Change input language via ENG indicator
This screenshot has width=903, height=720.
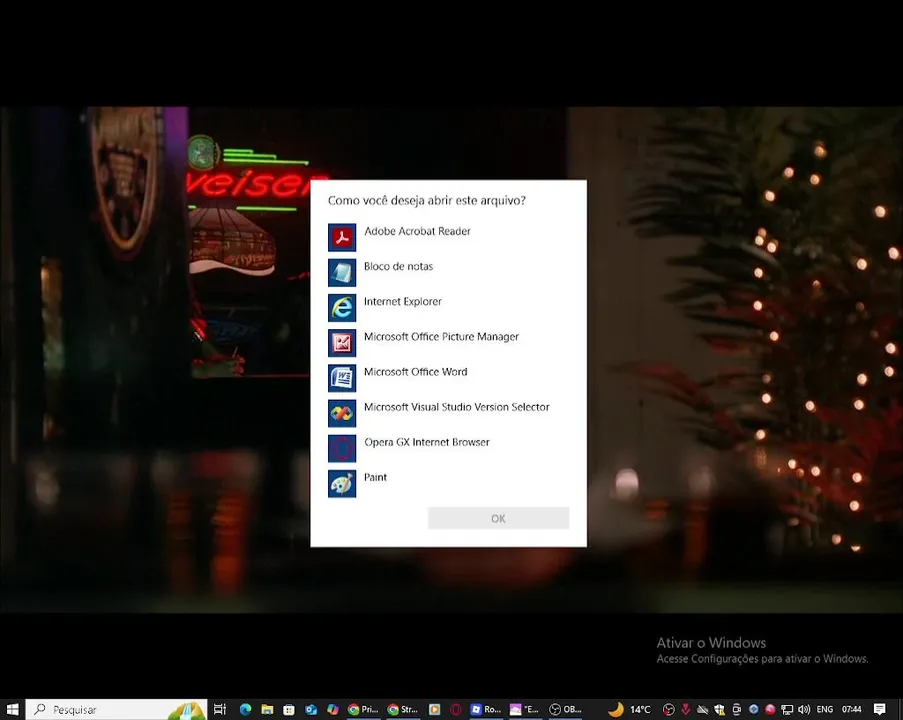(x=825, y=709)
